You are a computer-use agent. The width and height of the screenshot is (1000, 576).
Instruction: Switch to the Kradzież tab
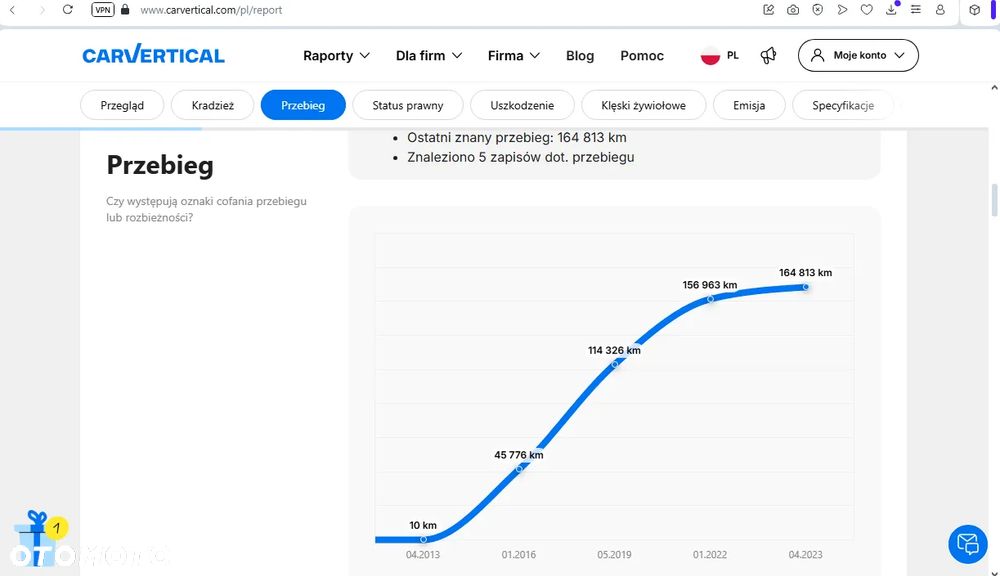[x=213, y=105]
